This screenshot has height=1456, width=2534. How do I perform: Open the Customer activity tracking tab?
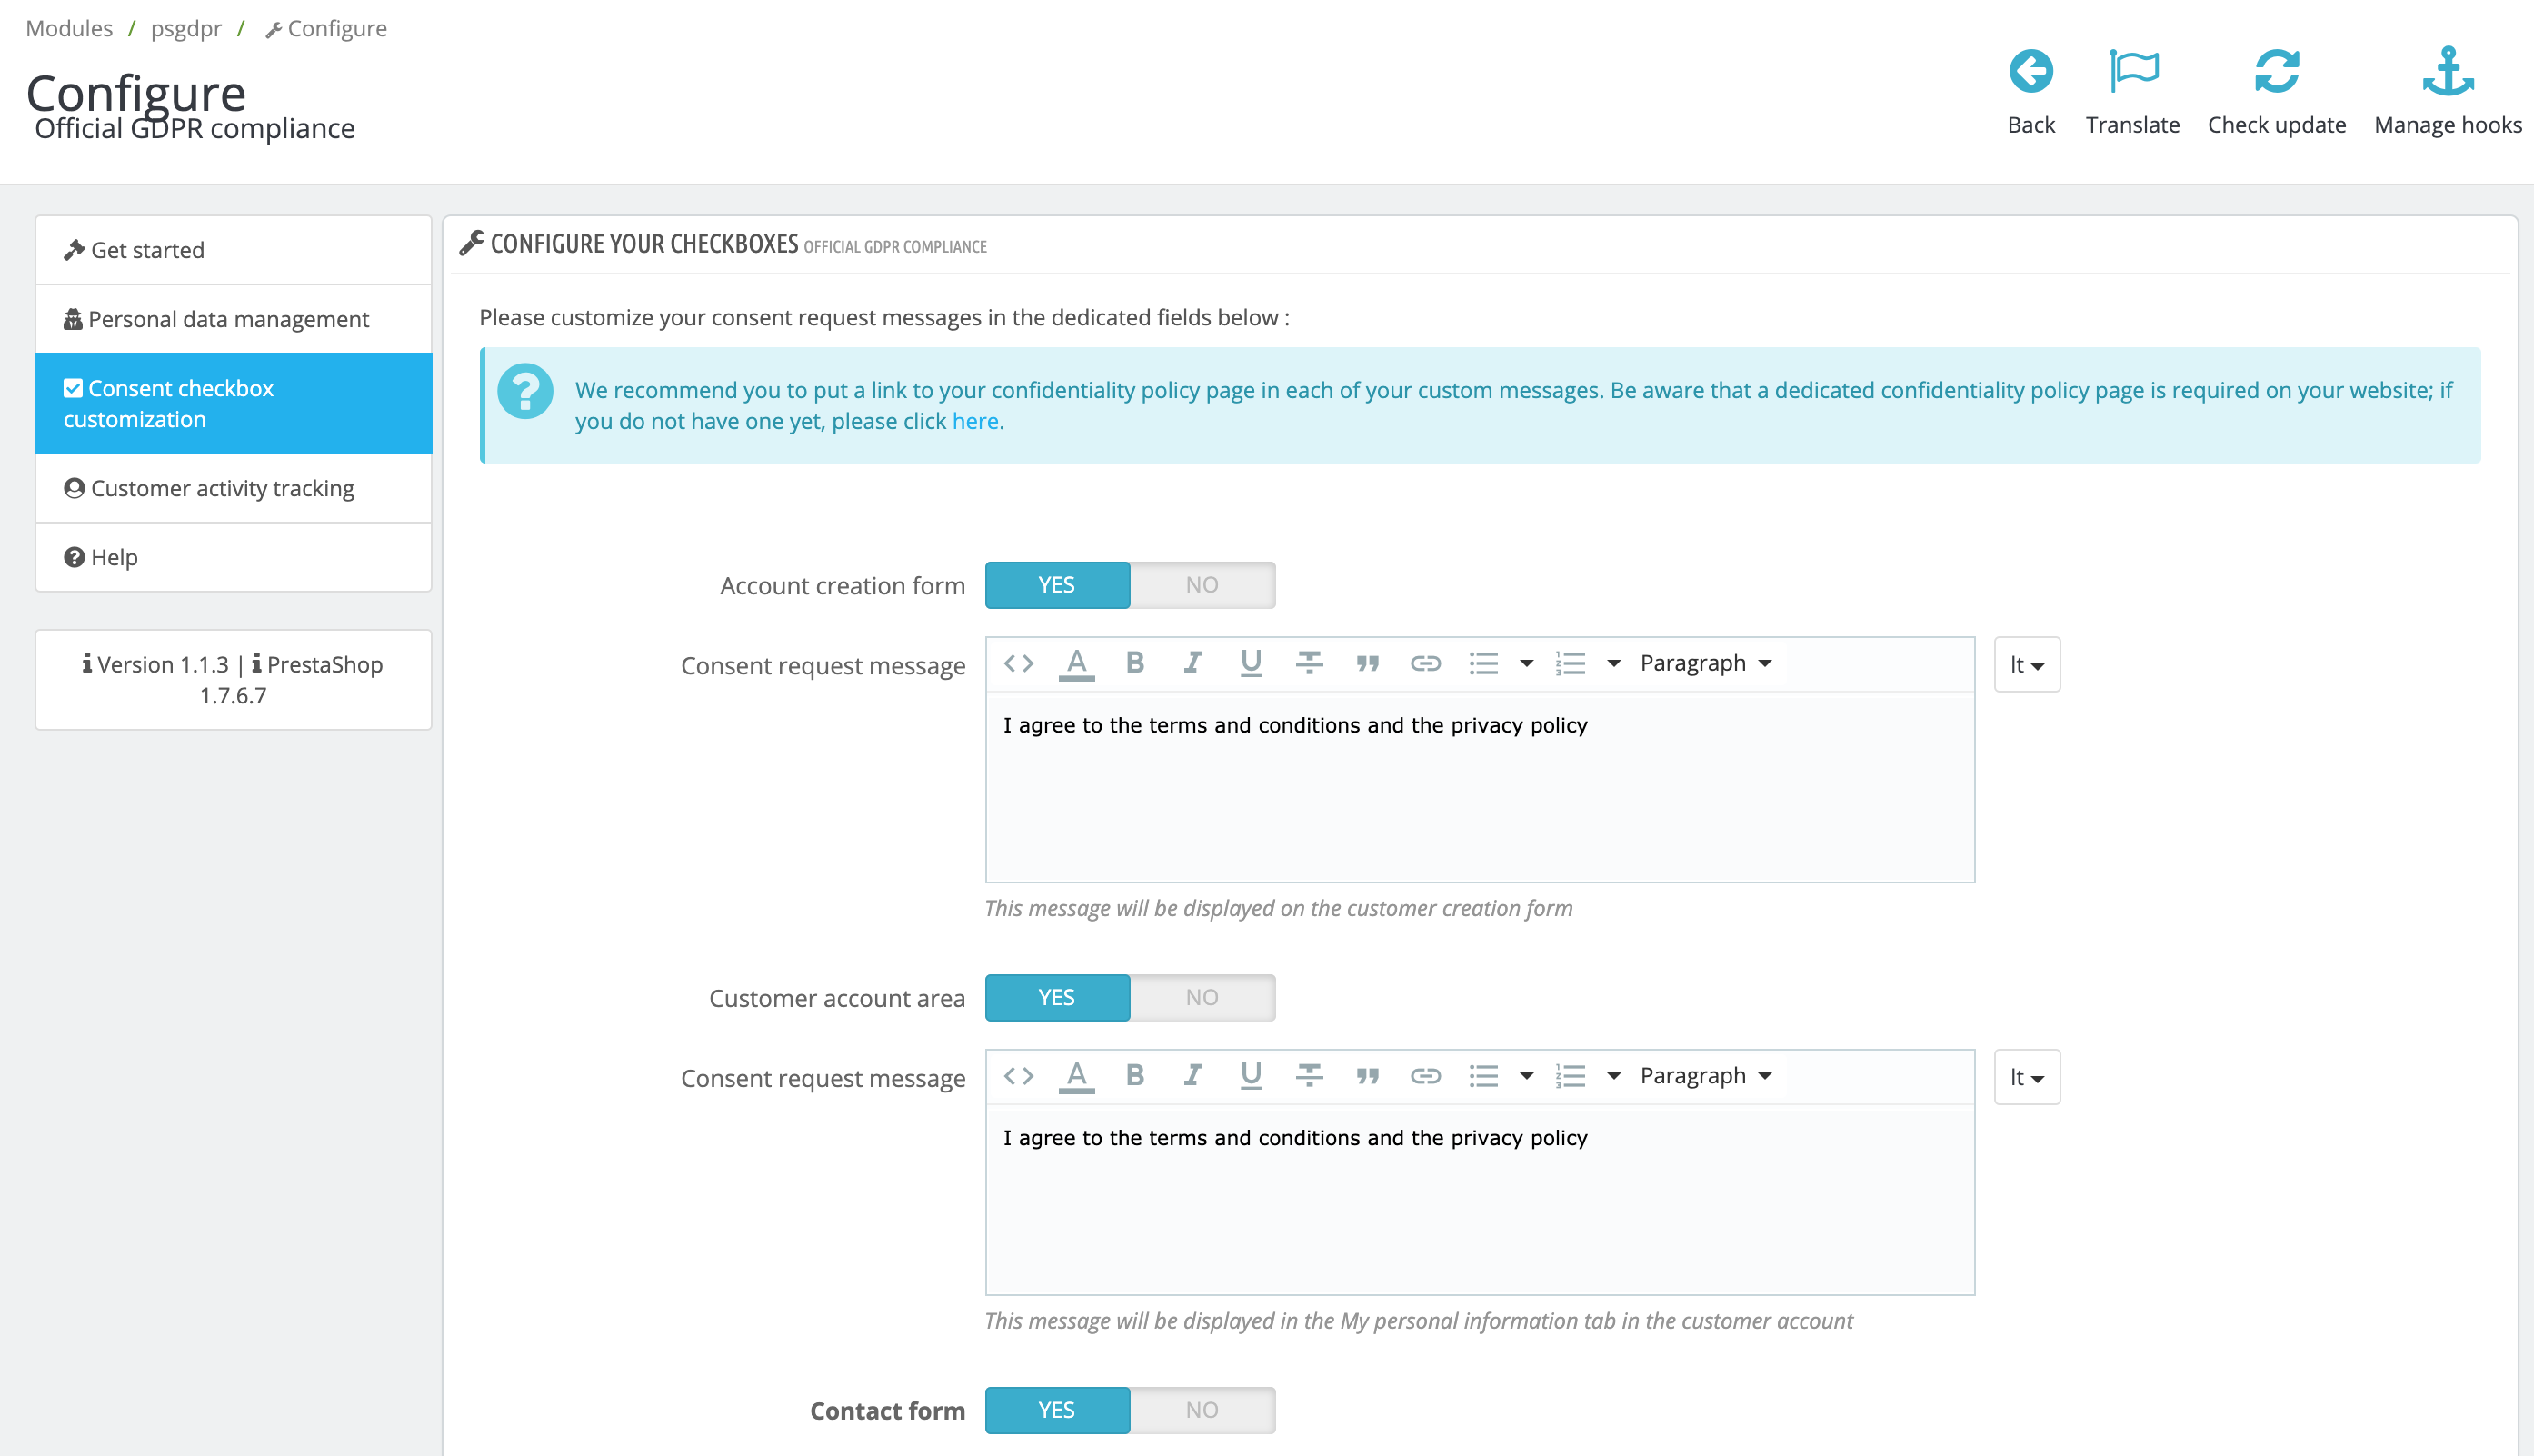pos(222,488)
